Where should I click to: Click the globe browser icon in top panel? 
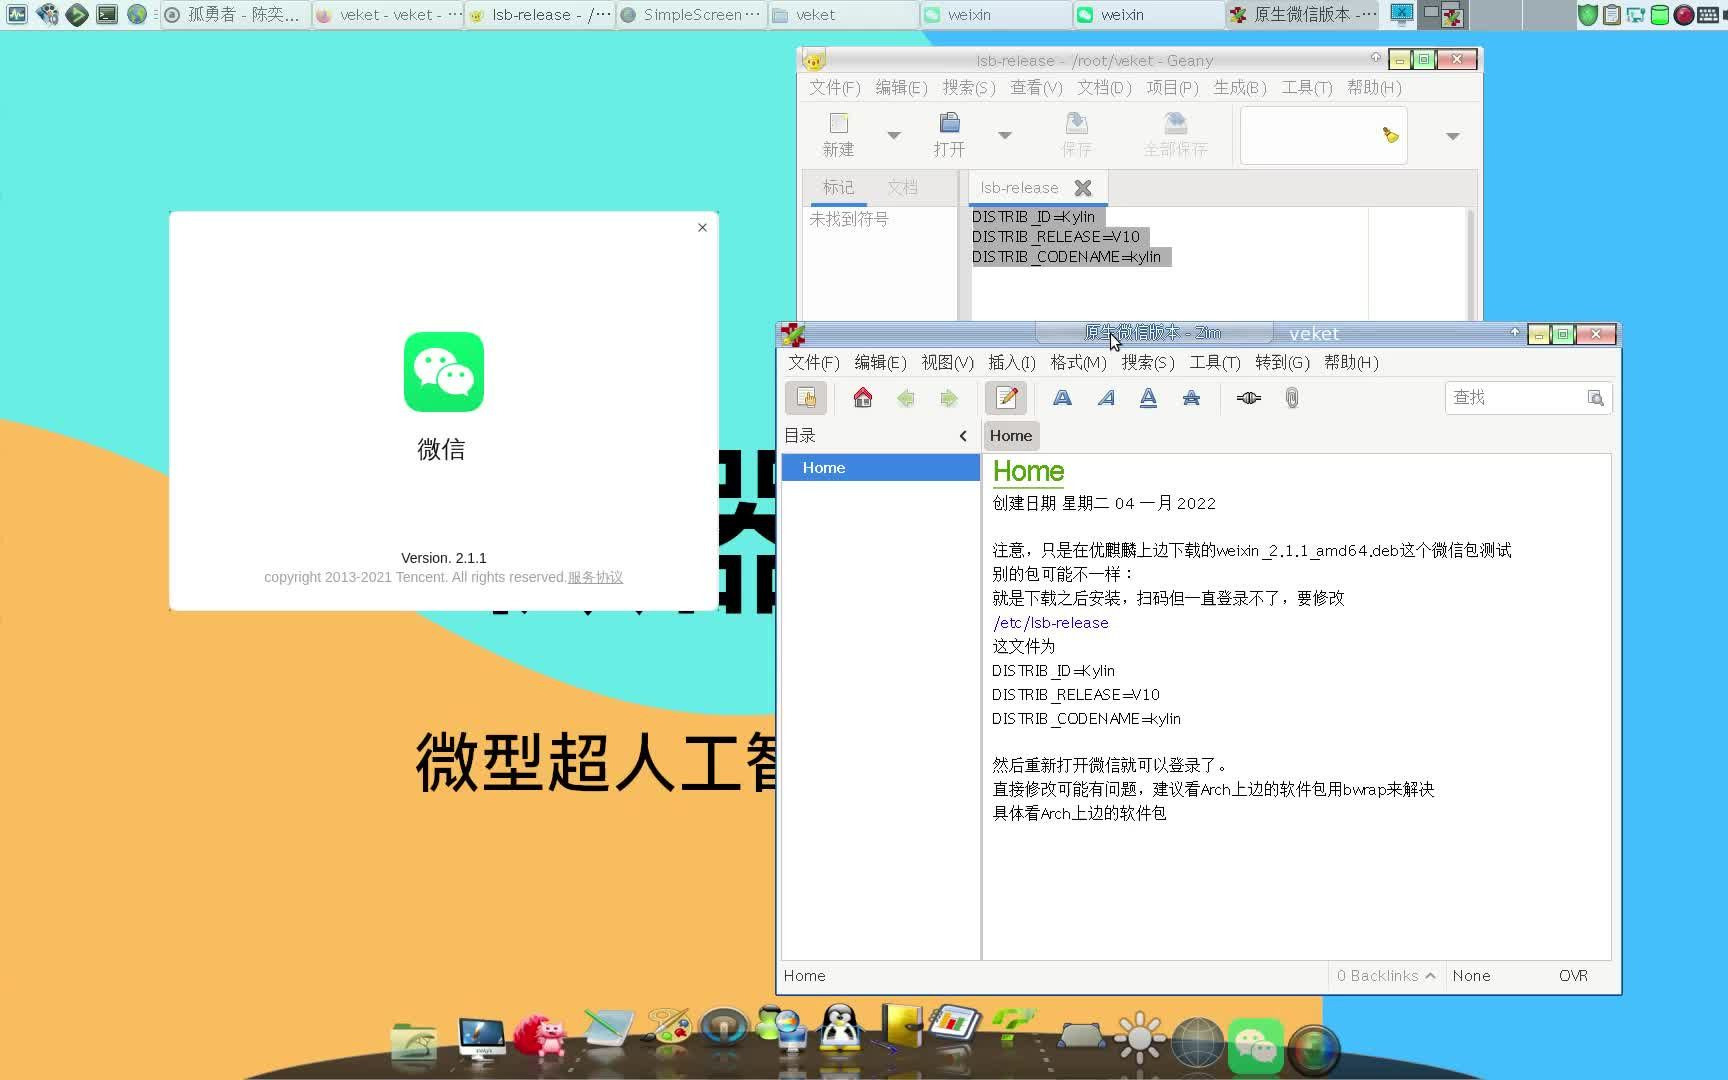[137, 14]
